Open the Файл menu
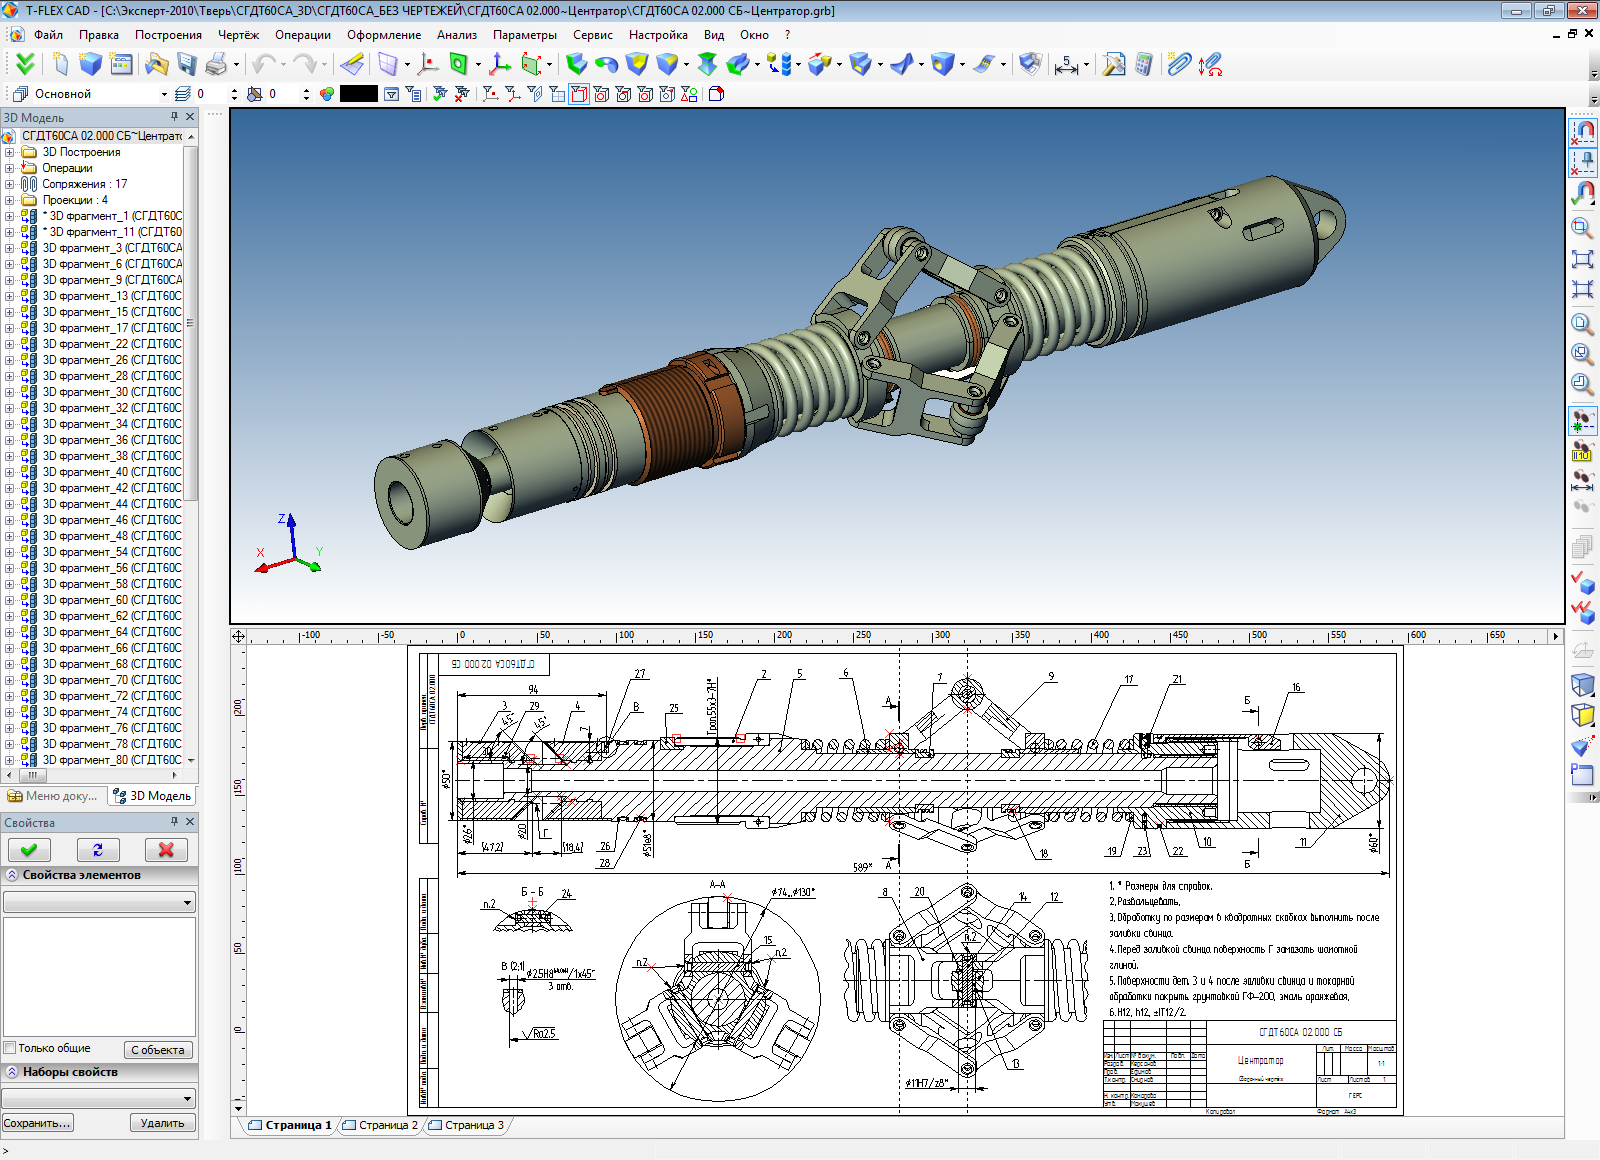 pos(48,34)
